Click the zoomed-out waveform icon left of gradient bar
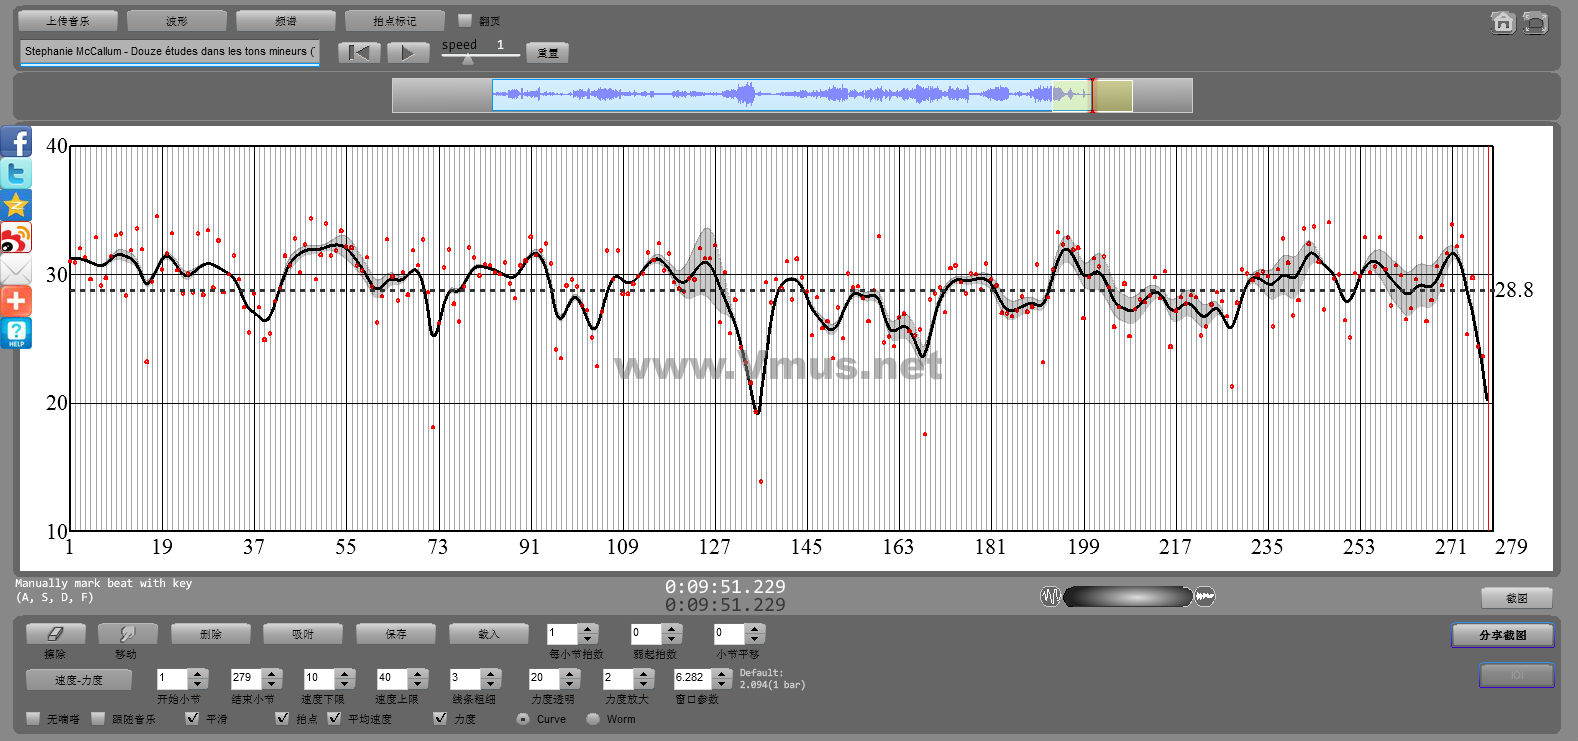Viewport: 1578px width, 741px height. [x=1050, y=597]
